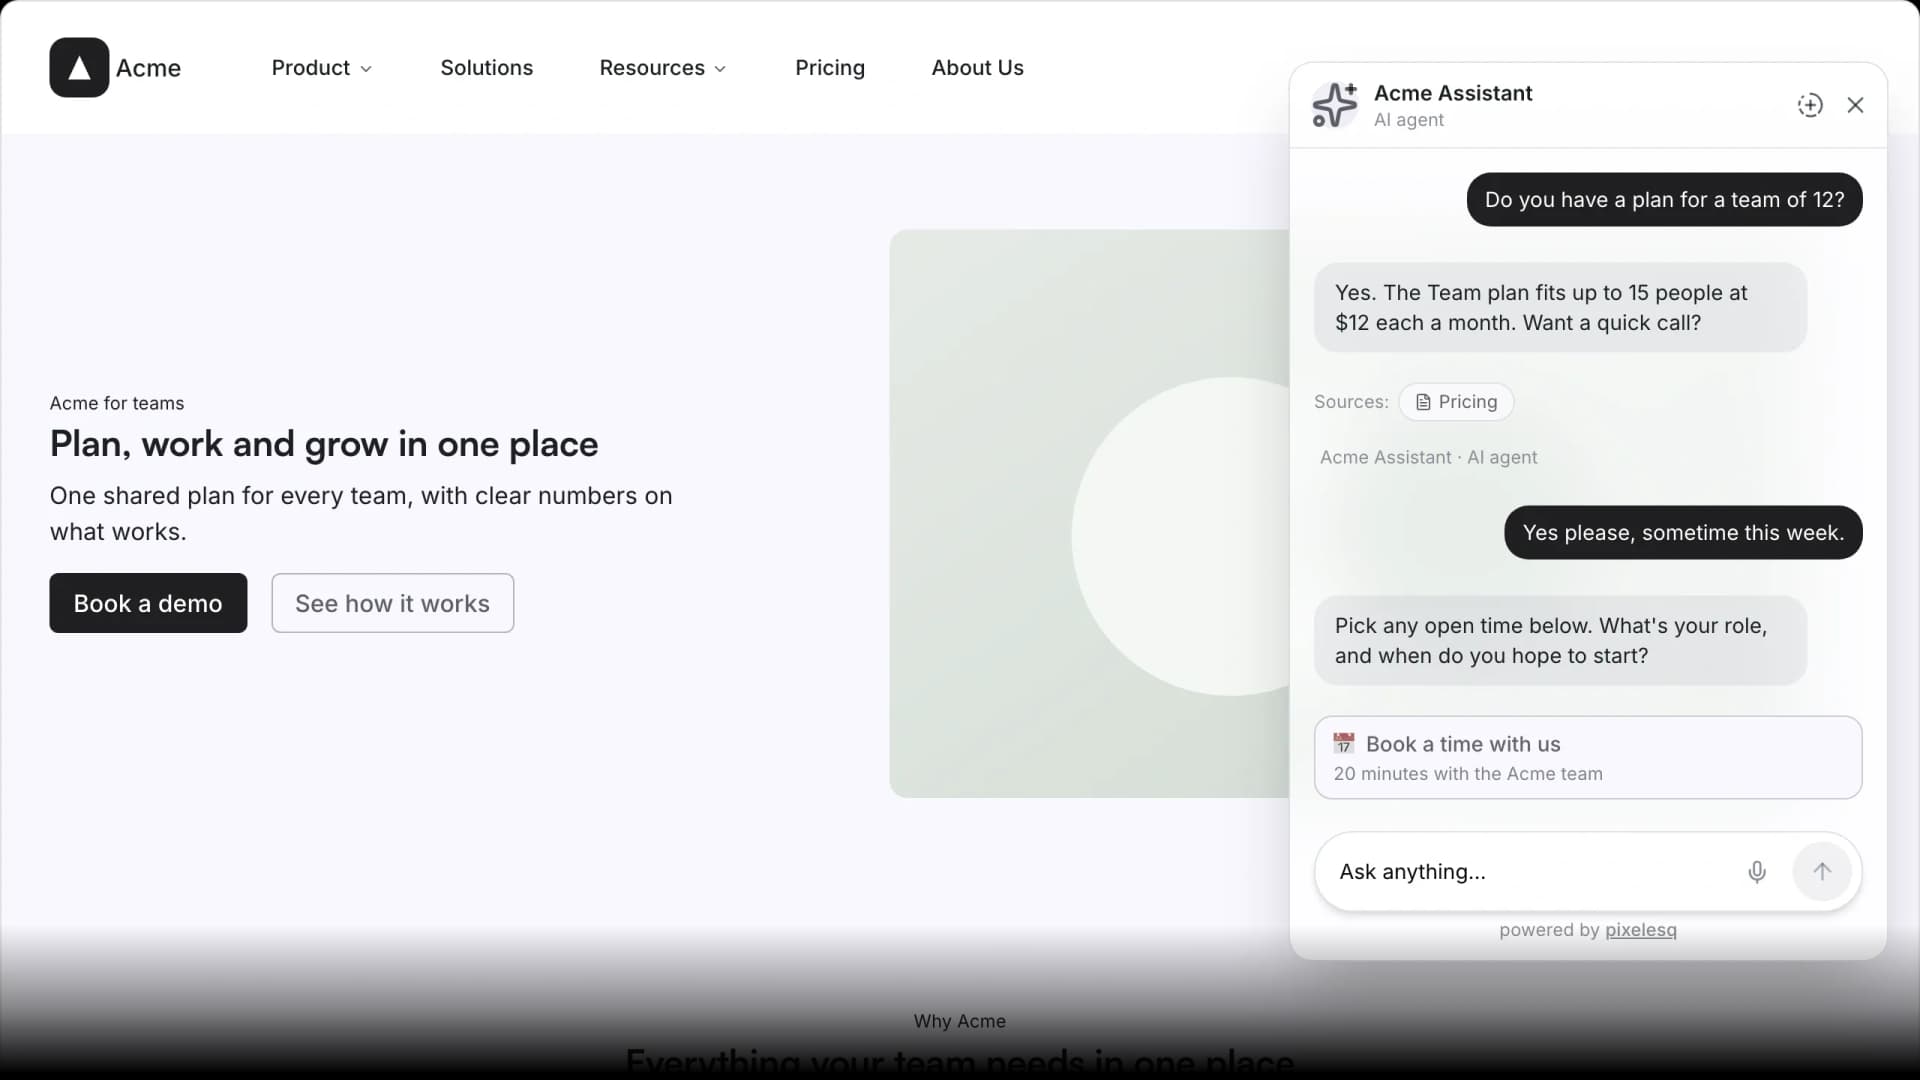This screenshot has width=1920, height=1080.
Task: Follow the pixelesq link
Action: pos(1641,930)
